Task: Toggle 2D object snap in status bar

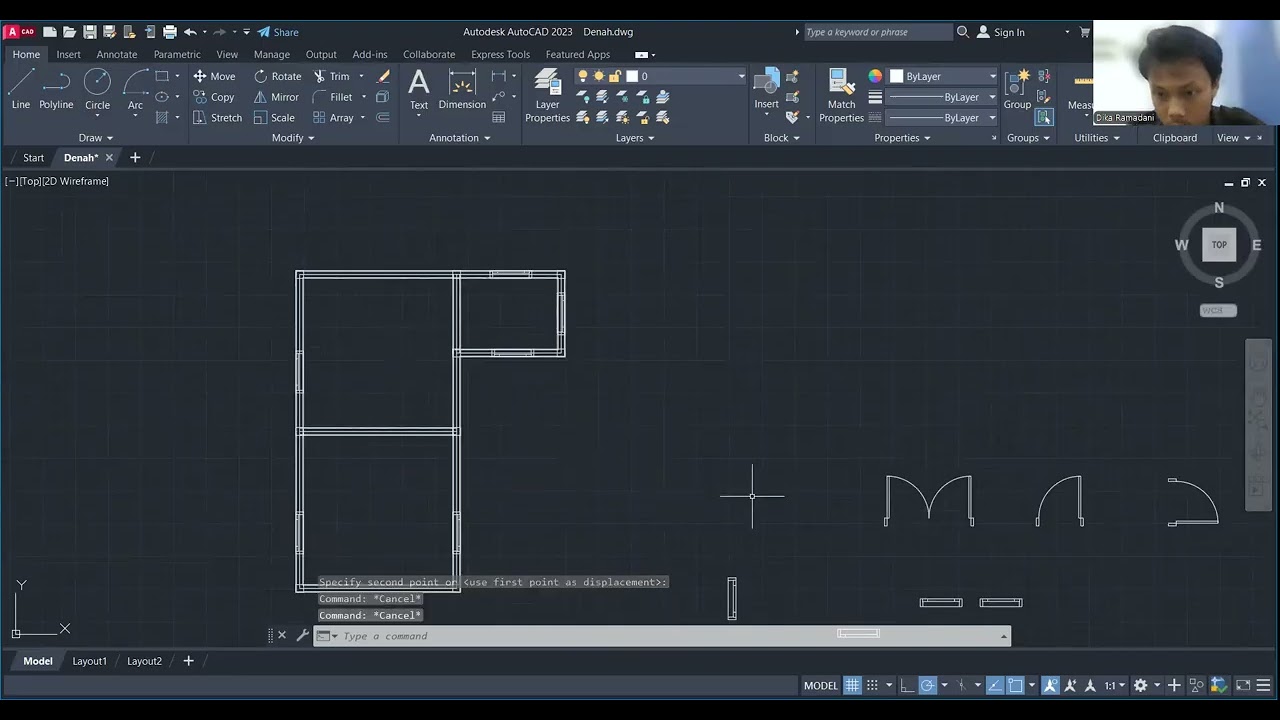Action: 1015,685
